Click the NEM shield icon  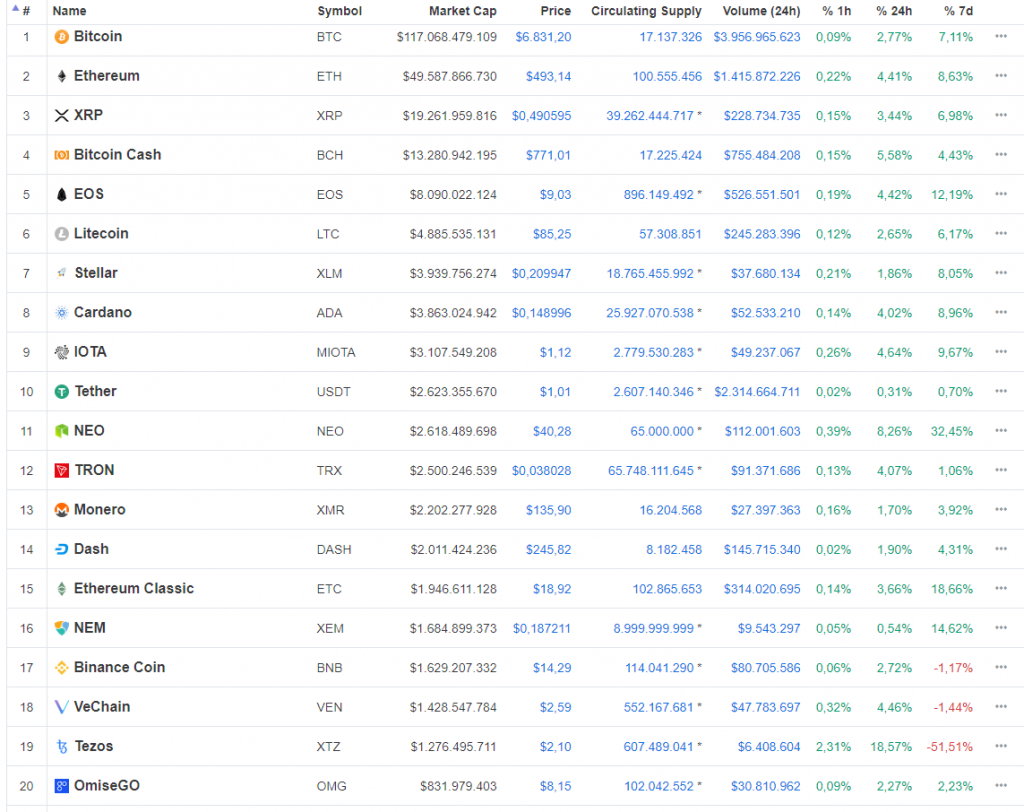click(61, 628)
